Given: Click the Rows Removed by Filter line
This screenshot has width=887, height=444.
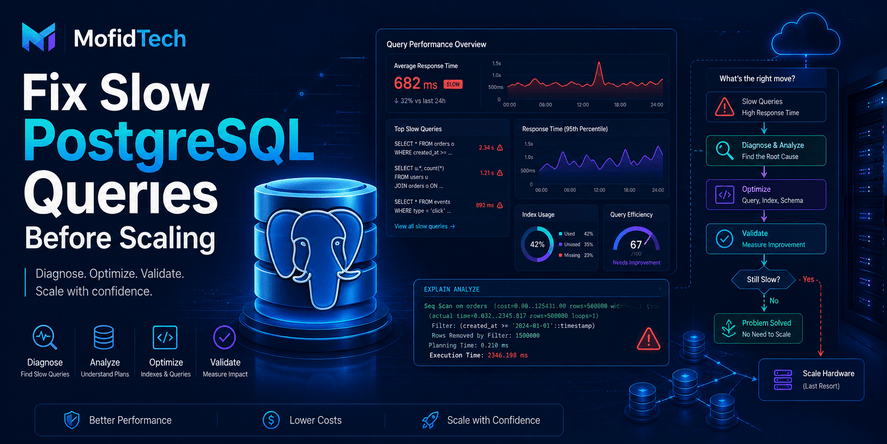Looking at the screenshot, I should [x=485, y=335].
